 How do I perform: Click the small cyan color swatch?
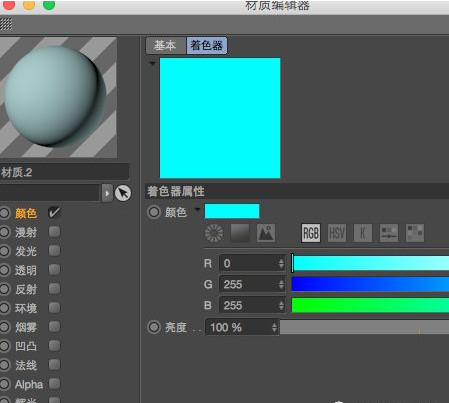click(232, 211)
